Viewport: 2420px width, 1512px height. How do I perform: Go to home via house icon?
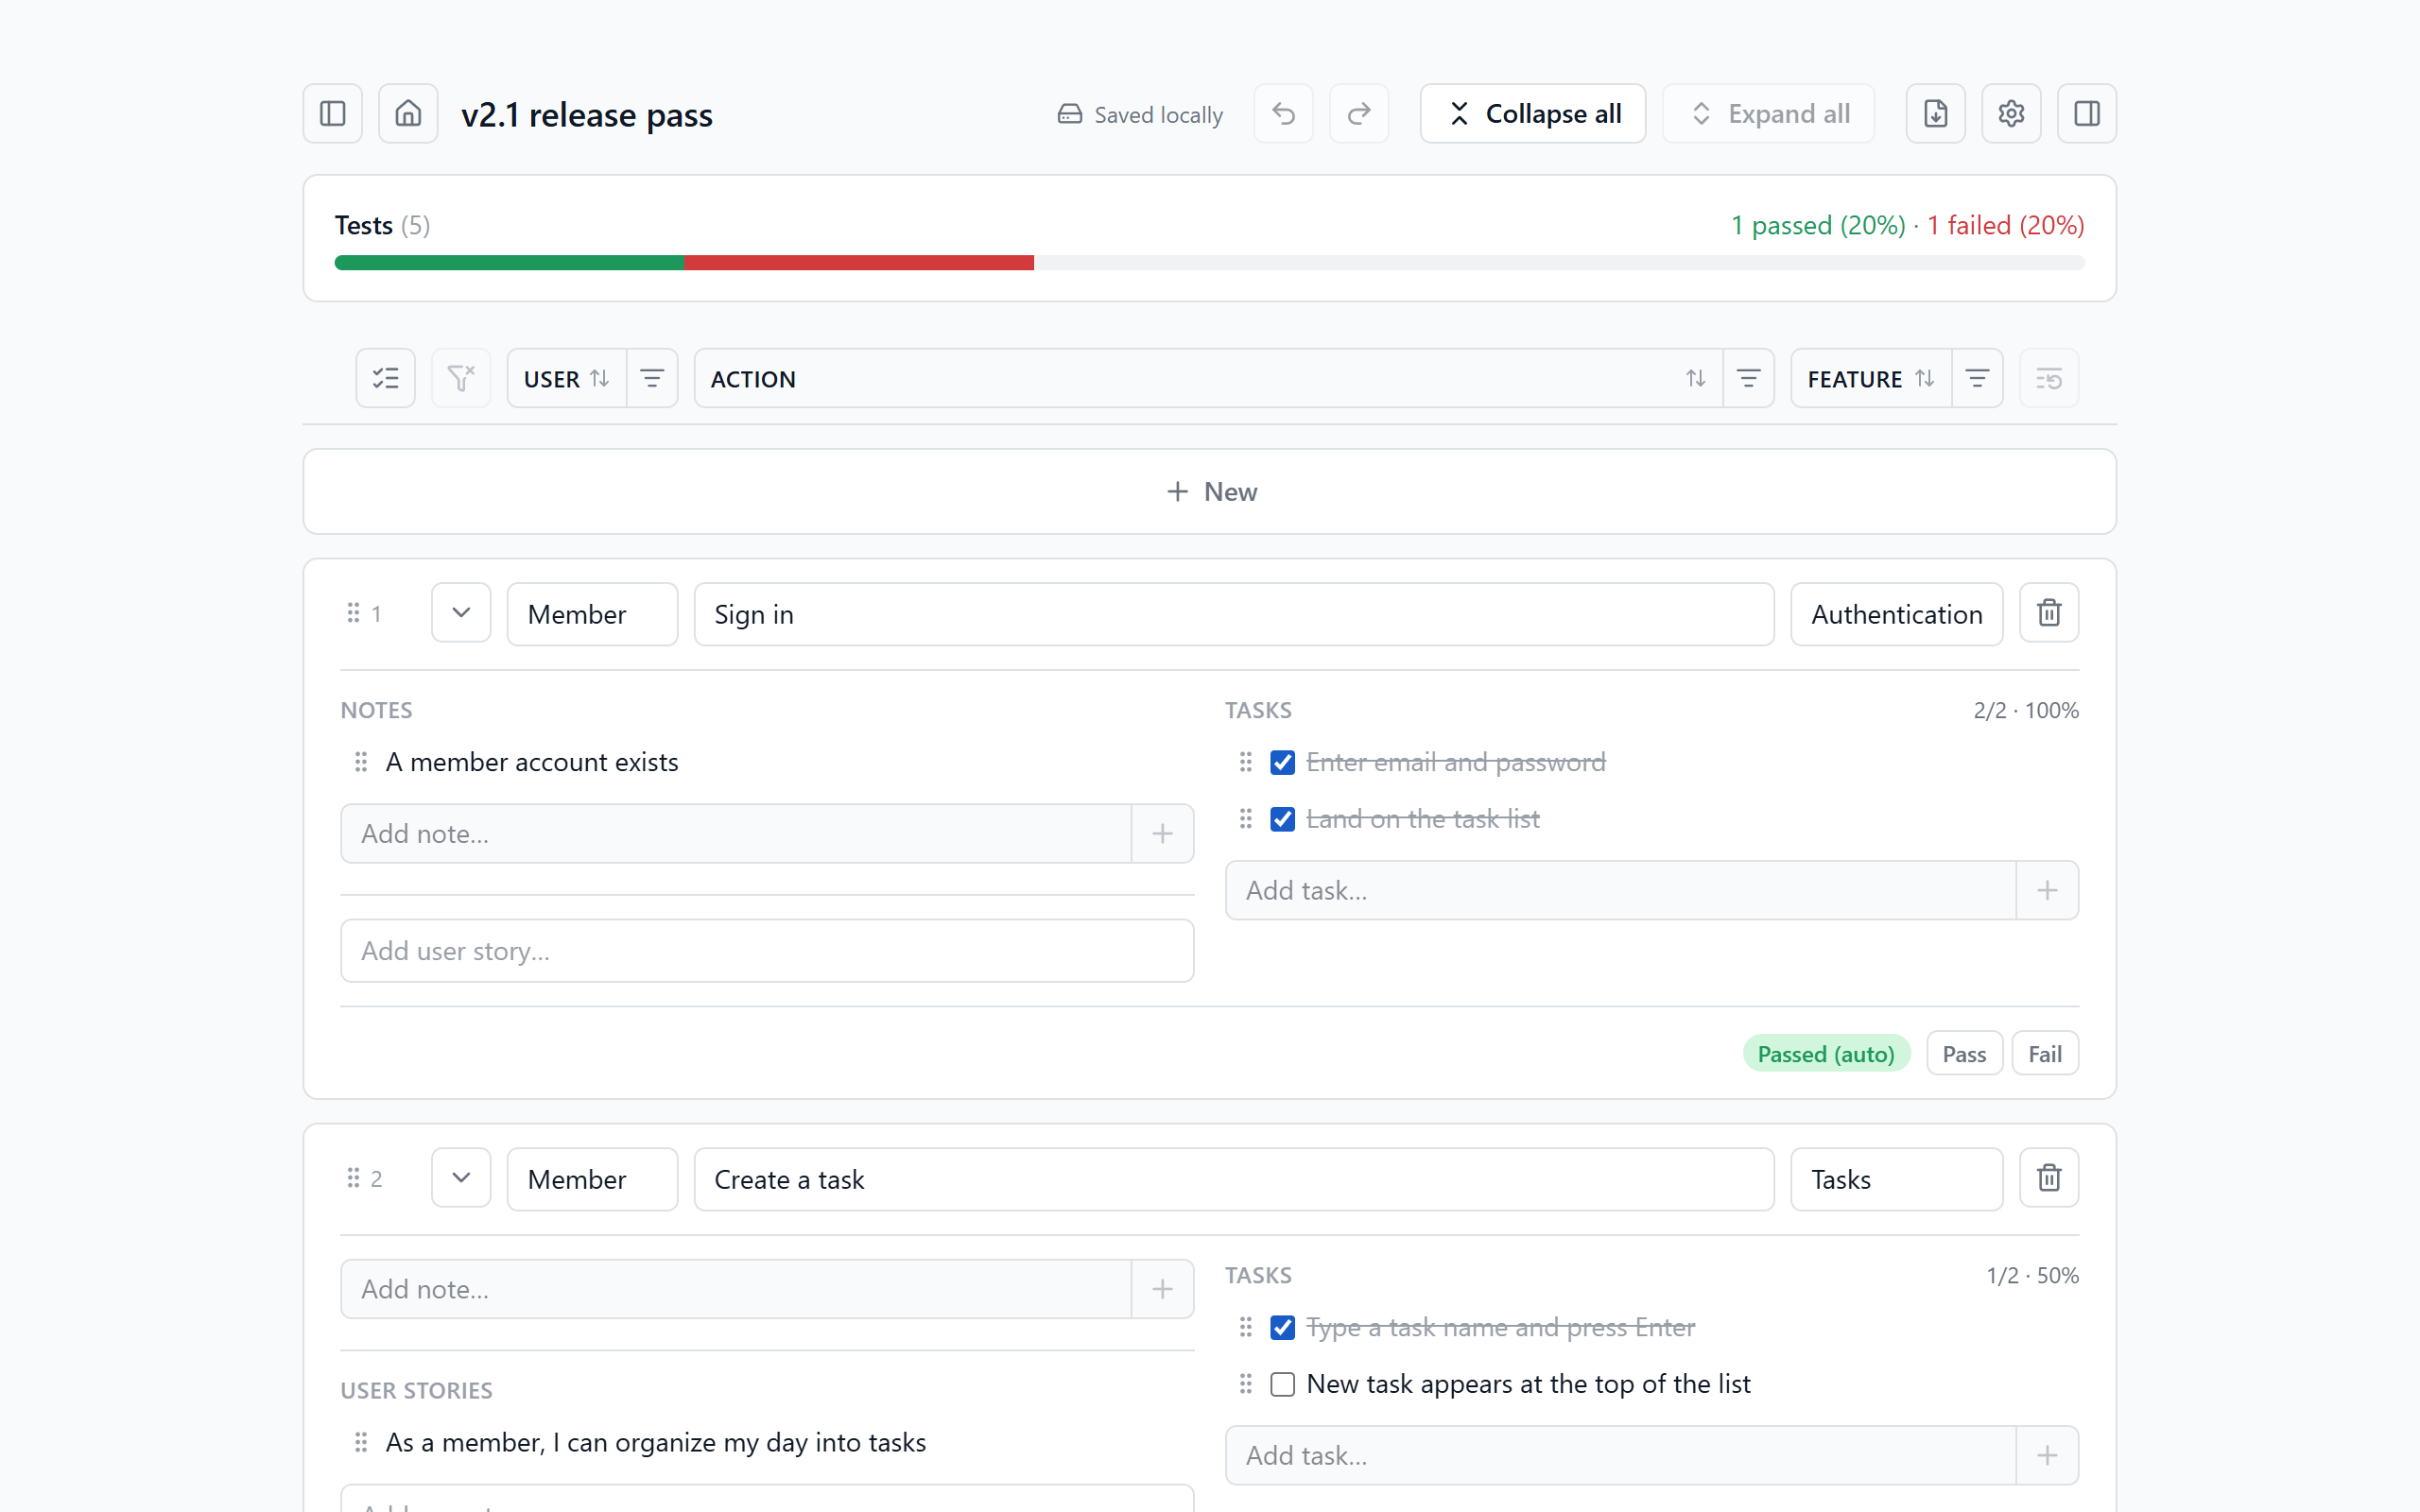[408, 114]
